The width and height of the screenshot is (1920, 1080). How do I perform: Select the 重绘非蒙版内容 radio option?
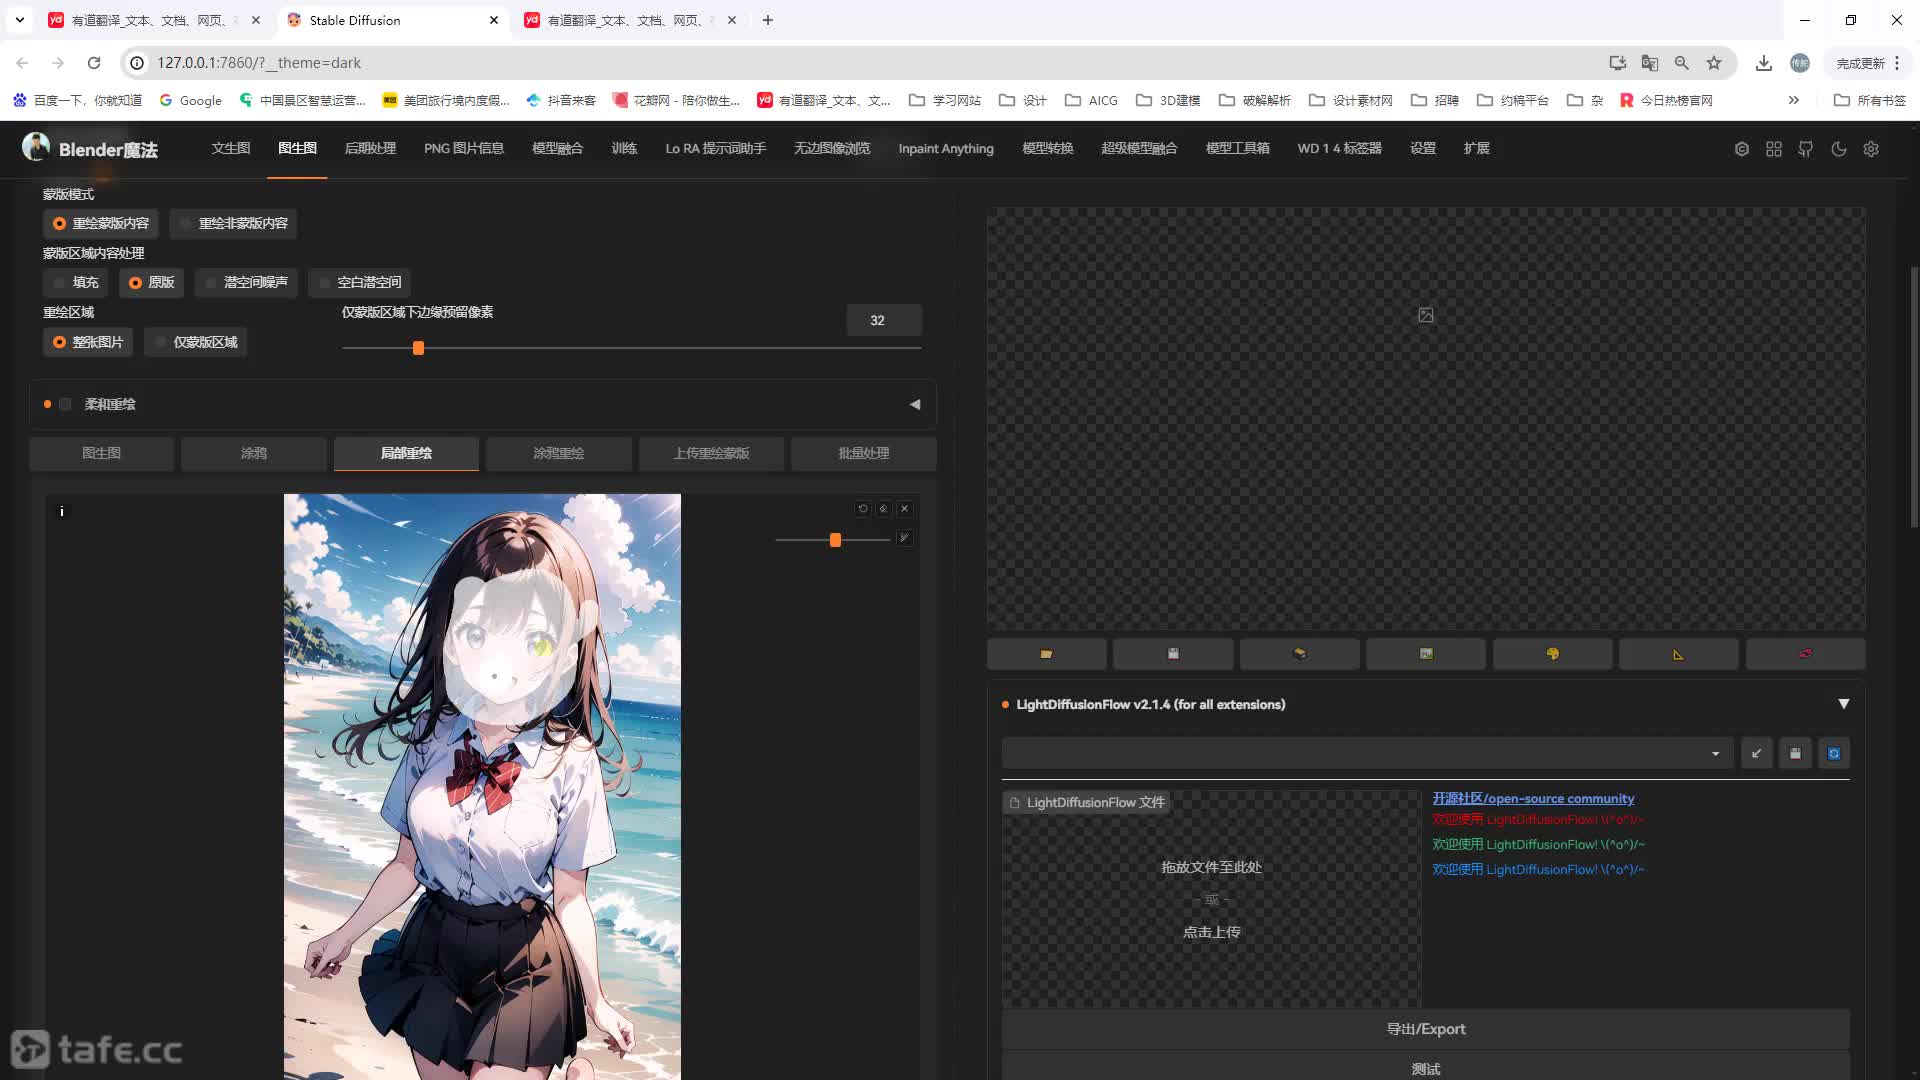(233, 223)
